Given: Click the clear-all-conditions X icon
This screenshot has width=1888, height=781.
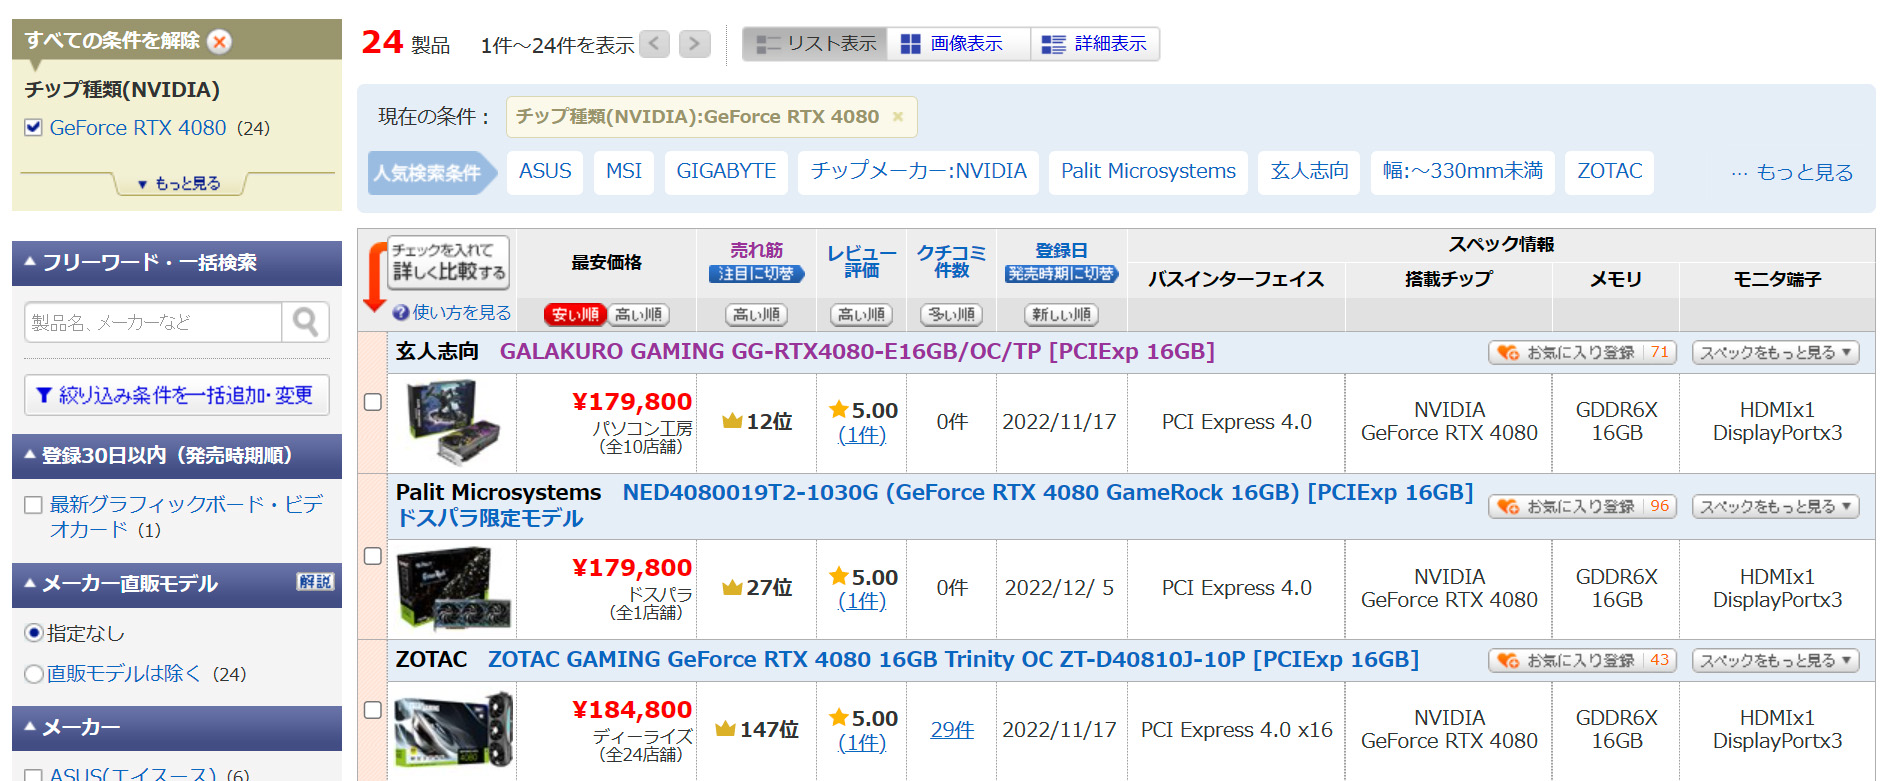Looking at the screenshot, I should (219, 41).
